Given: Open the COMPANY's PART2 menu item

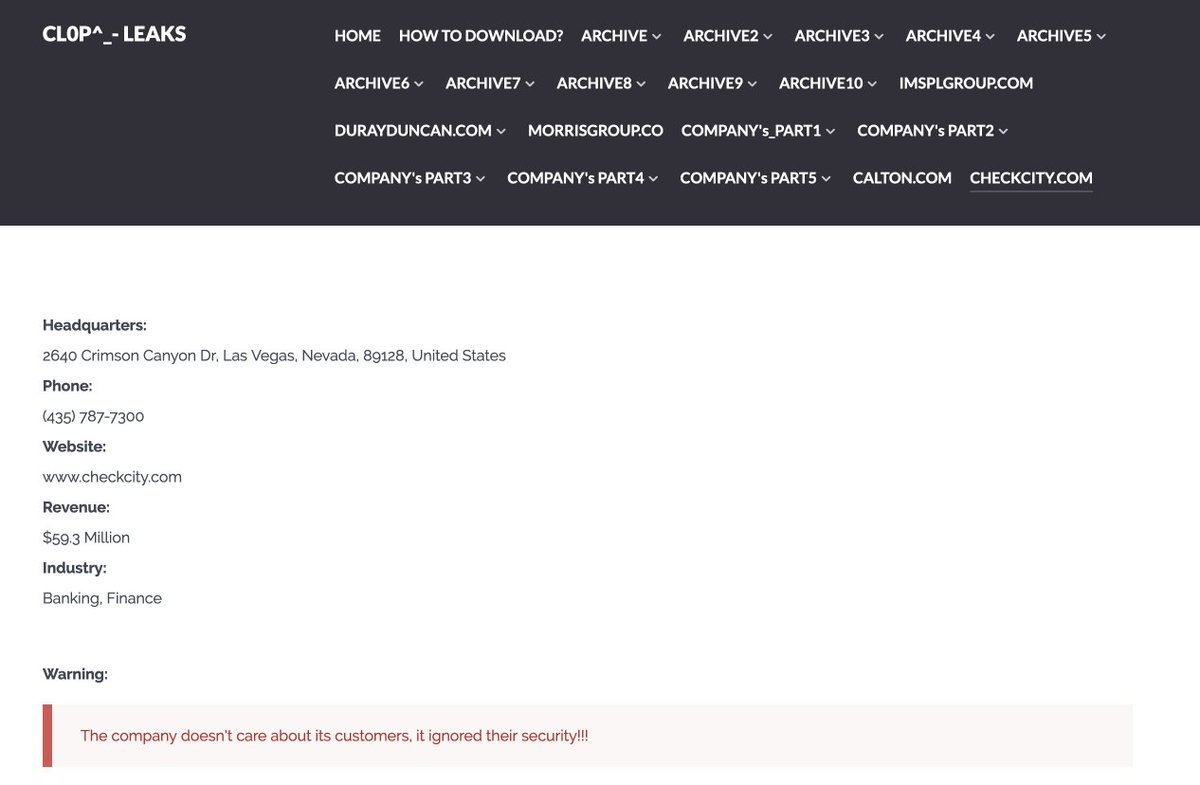Looking at the screenshot, I should pyautogui.click(x=926, y=131).
